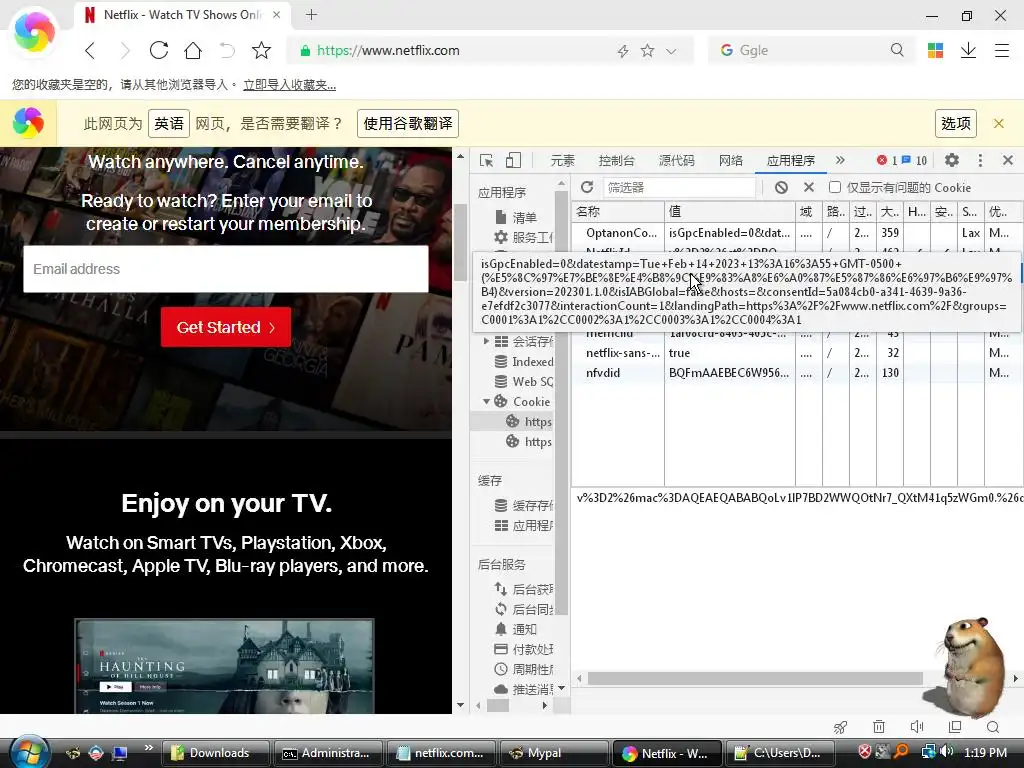The image size is (1024, 768).
Task: Open the Indexed DB sidebar item
Action: 524,361
